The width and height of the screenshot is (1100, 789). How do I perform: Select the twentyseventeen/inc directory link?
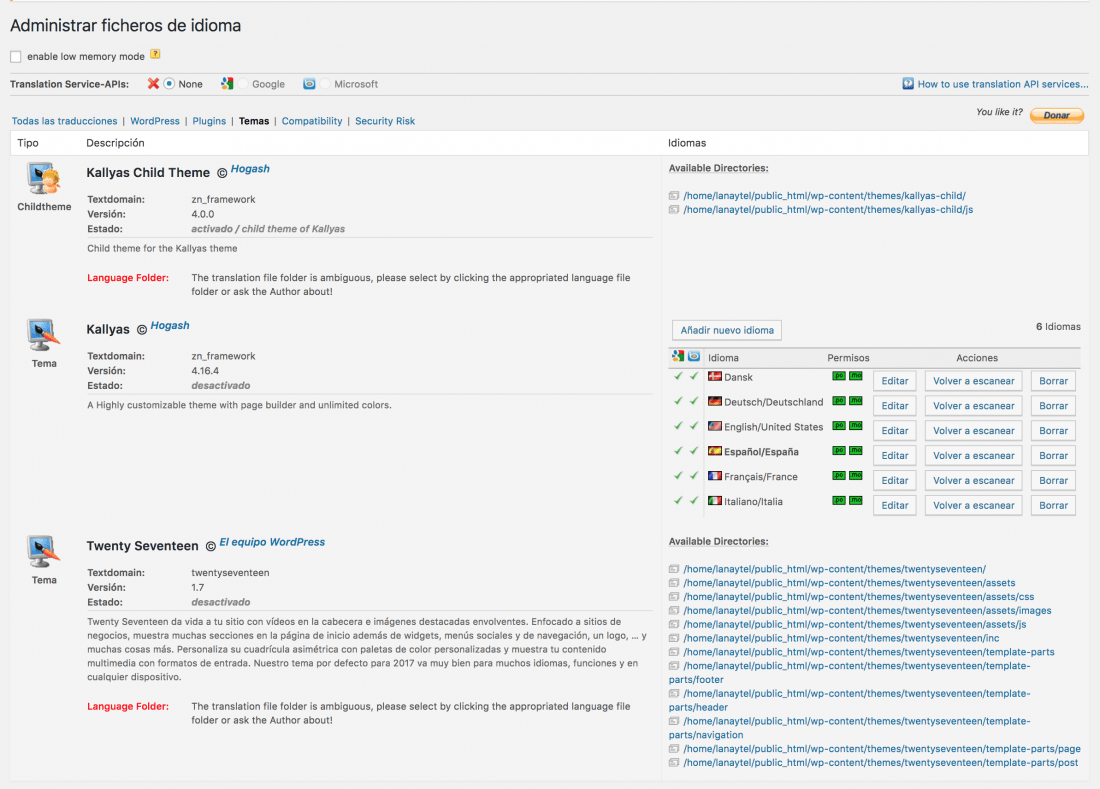click(x=841, y=638)
